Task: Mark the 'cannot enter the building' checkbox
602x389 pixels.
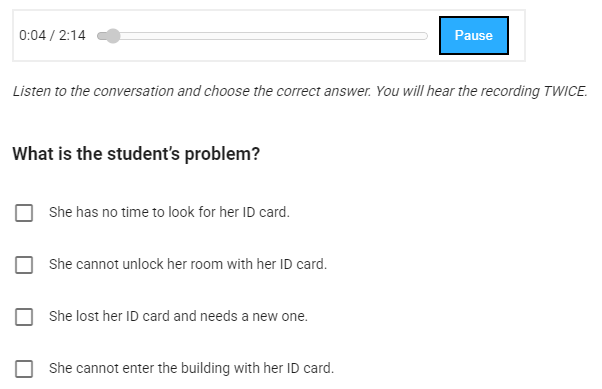Action: (24, 369)
